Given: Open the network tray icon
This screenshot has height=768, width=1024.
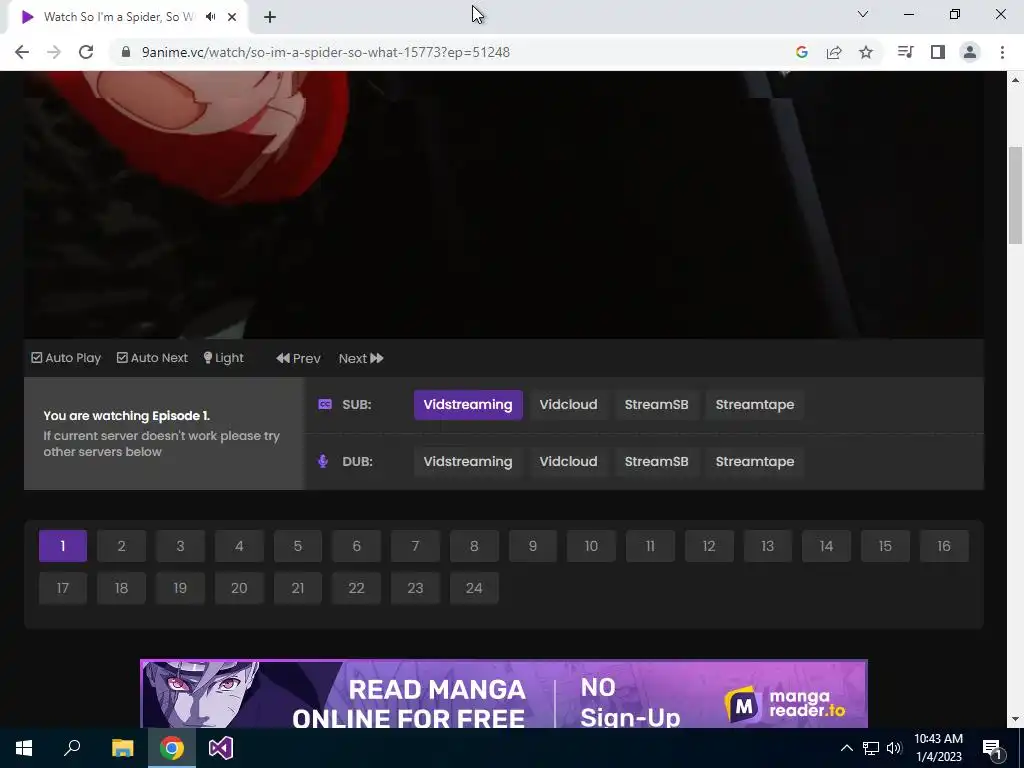Looking at the screenshot, I should pyautogui.click(x=871, y=748).
